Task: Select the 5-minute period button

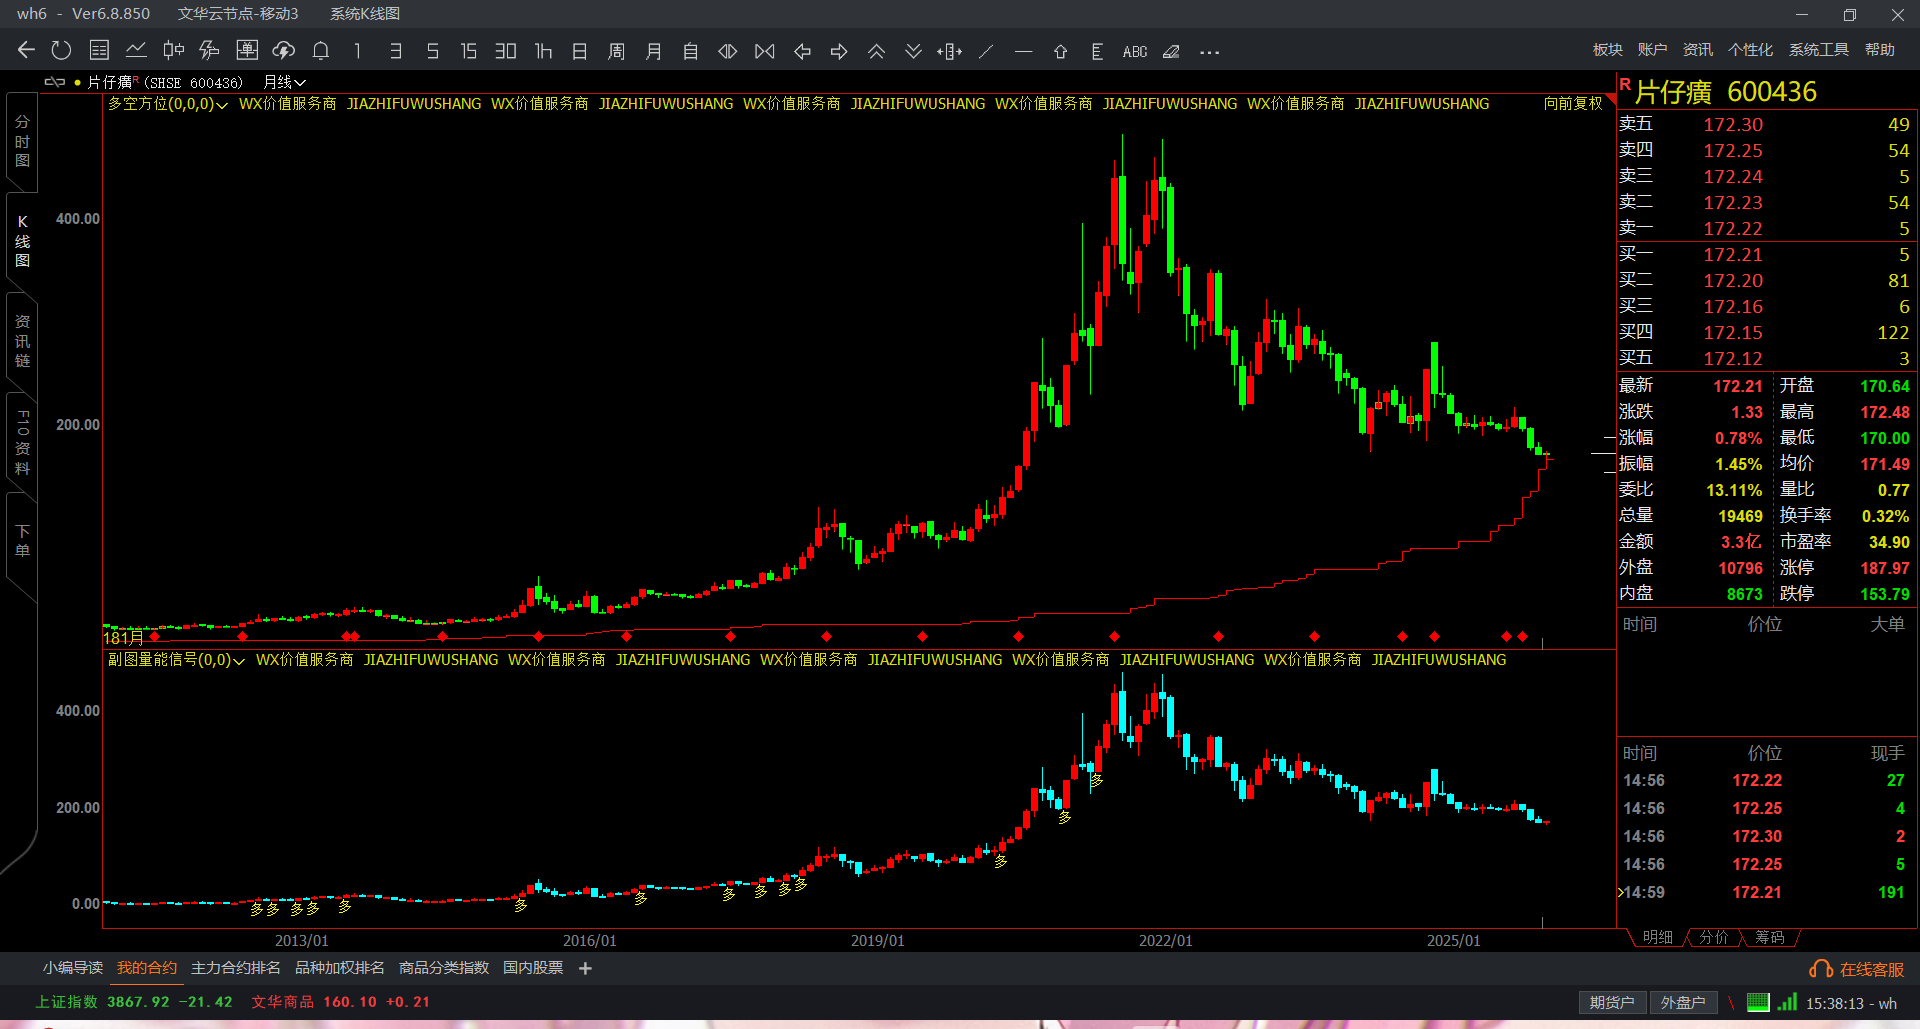Action: pyautogui.click(x=433, y=51)
